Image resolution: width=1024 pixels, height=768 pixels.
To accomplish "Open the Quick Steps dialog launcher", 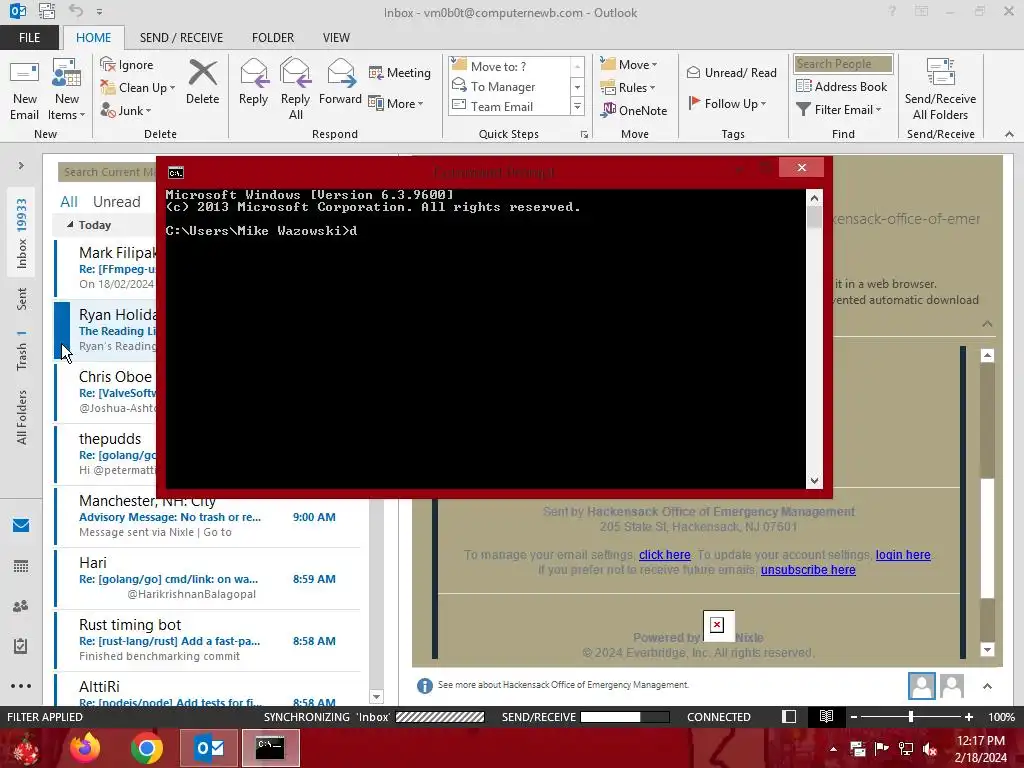I will coord(584,135).
